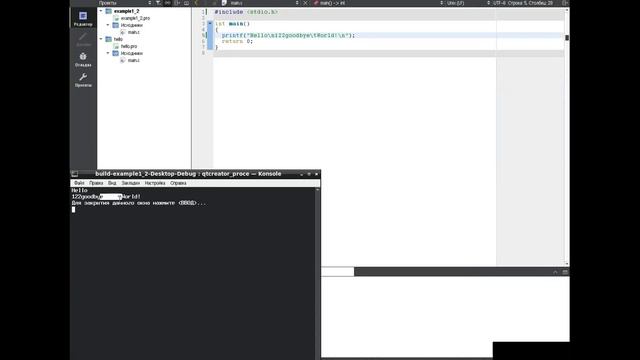Click the Konsole title bar text
The image size is (640, 360).
tap(188, 174)
